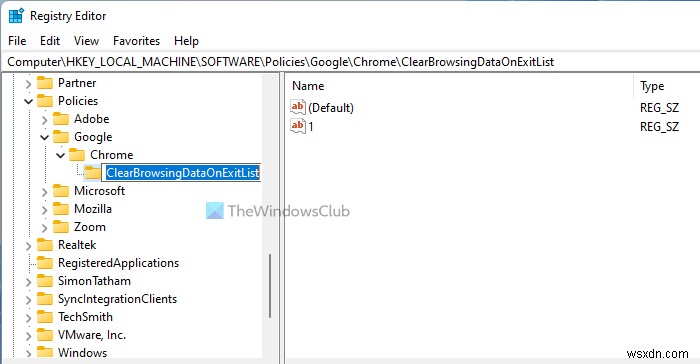Expand the Microsoft key
700x364 pixels.
click(x=44, y=192)
